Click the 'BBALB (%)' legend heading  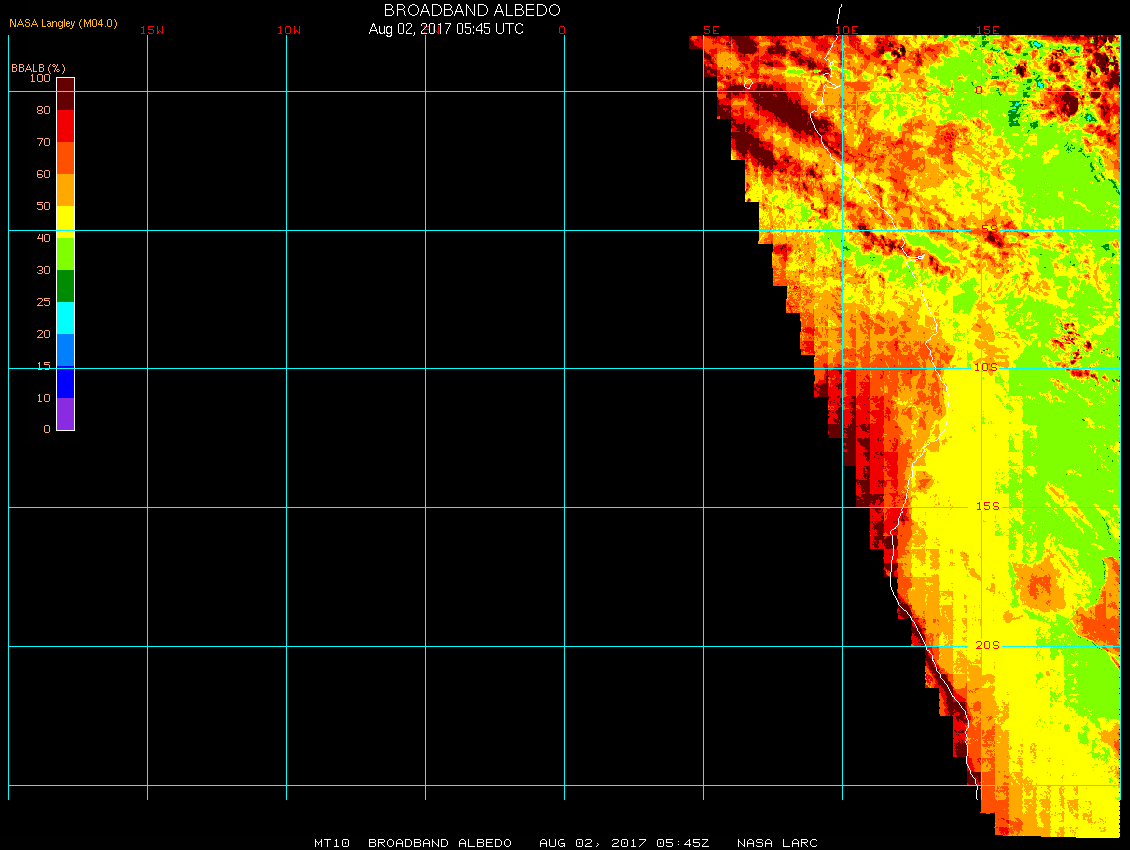38,68
